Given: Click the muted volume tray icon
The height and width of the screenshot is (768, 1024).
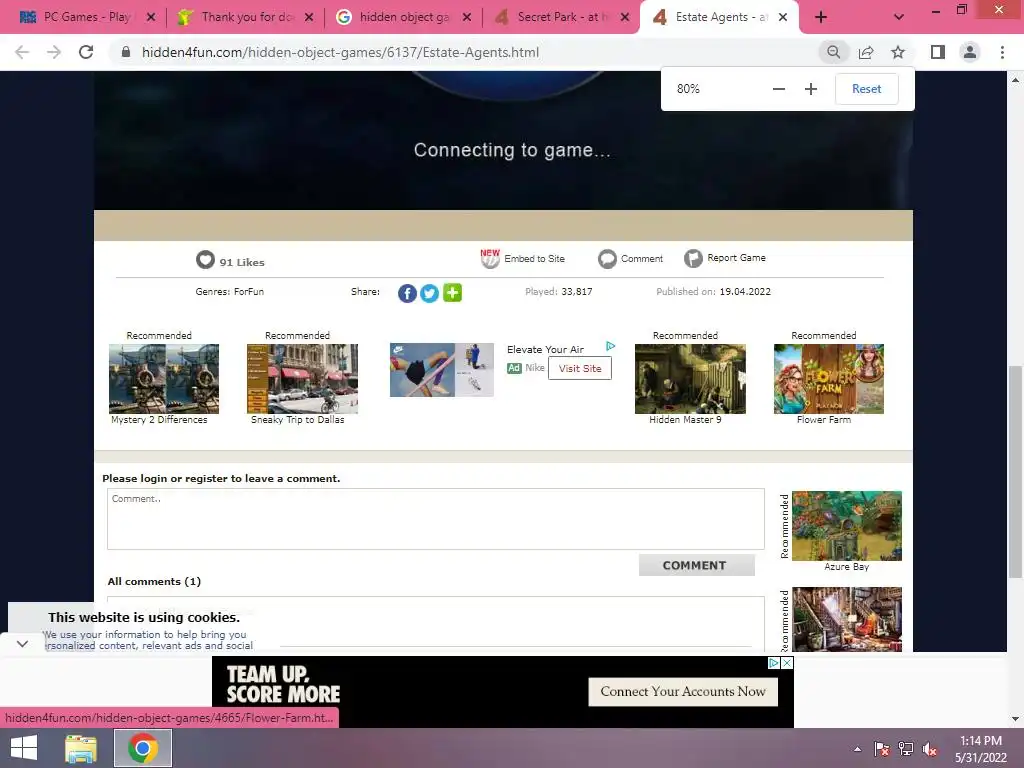Looking at the screenshot, I should (x=929, y=749).
